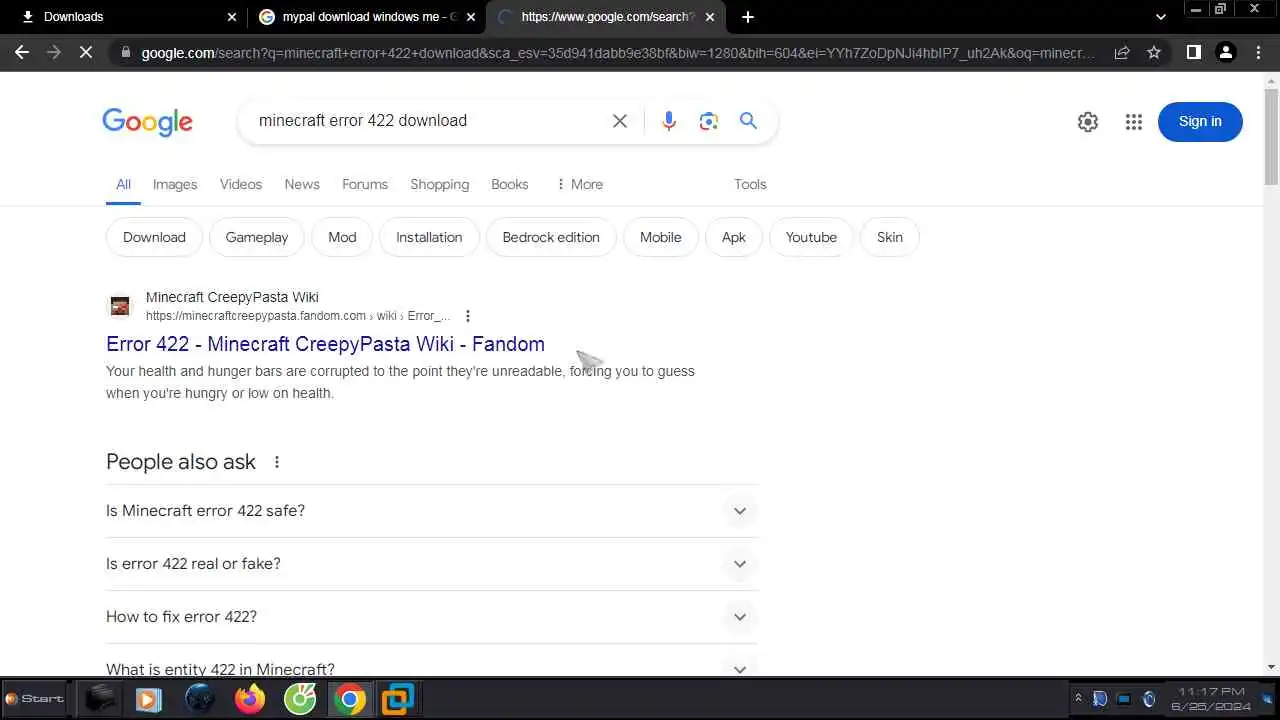
Task: Expand 'How to fix error 422?' question
Action: tap(432, 617)
